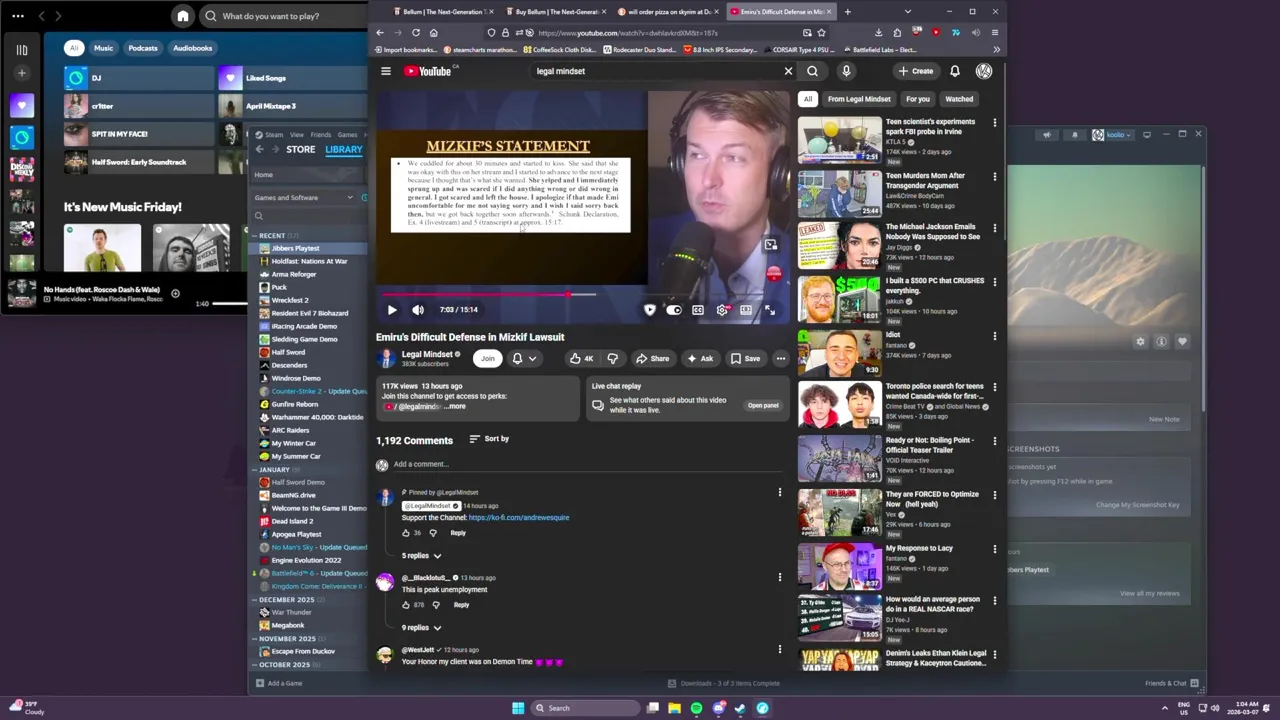The image size is (1280, 720).
Task: Join the Legal Mindset channel
Action: (x=487, y=358)
